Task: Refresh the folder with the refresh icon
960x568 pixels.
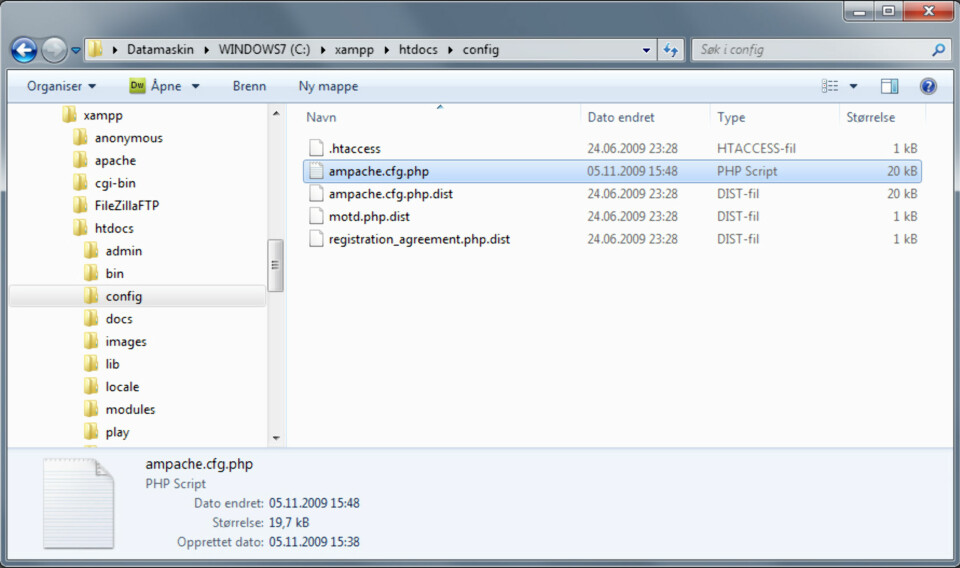Action: [670, 50]
